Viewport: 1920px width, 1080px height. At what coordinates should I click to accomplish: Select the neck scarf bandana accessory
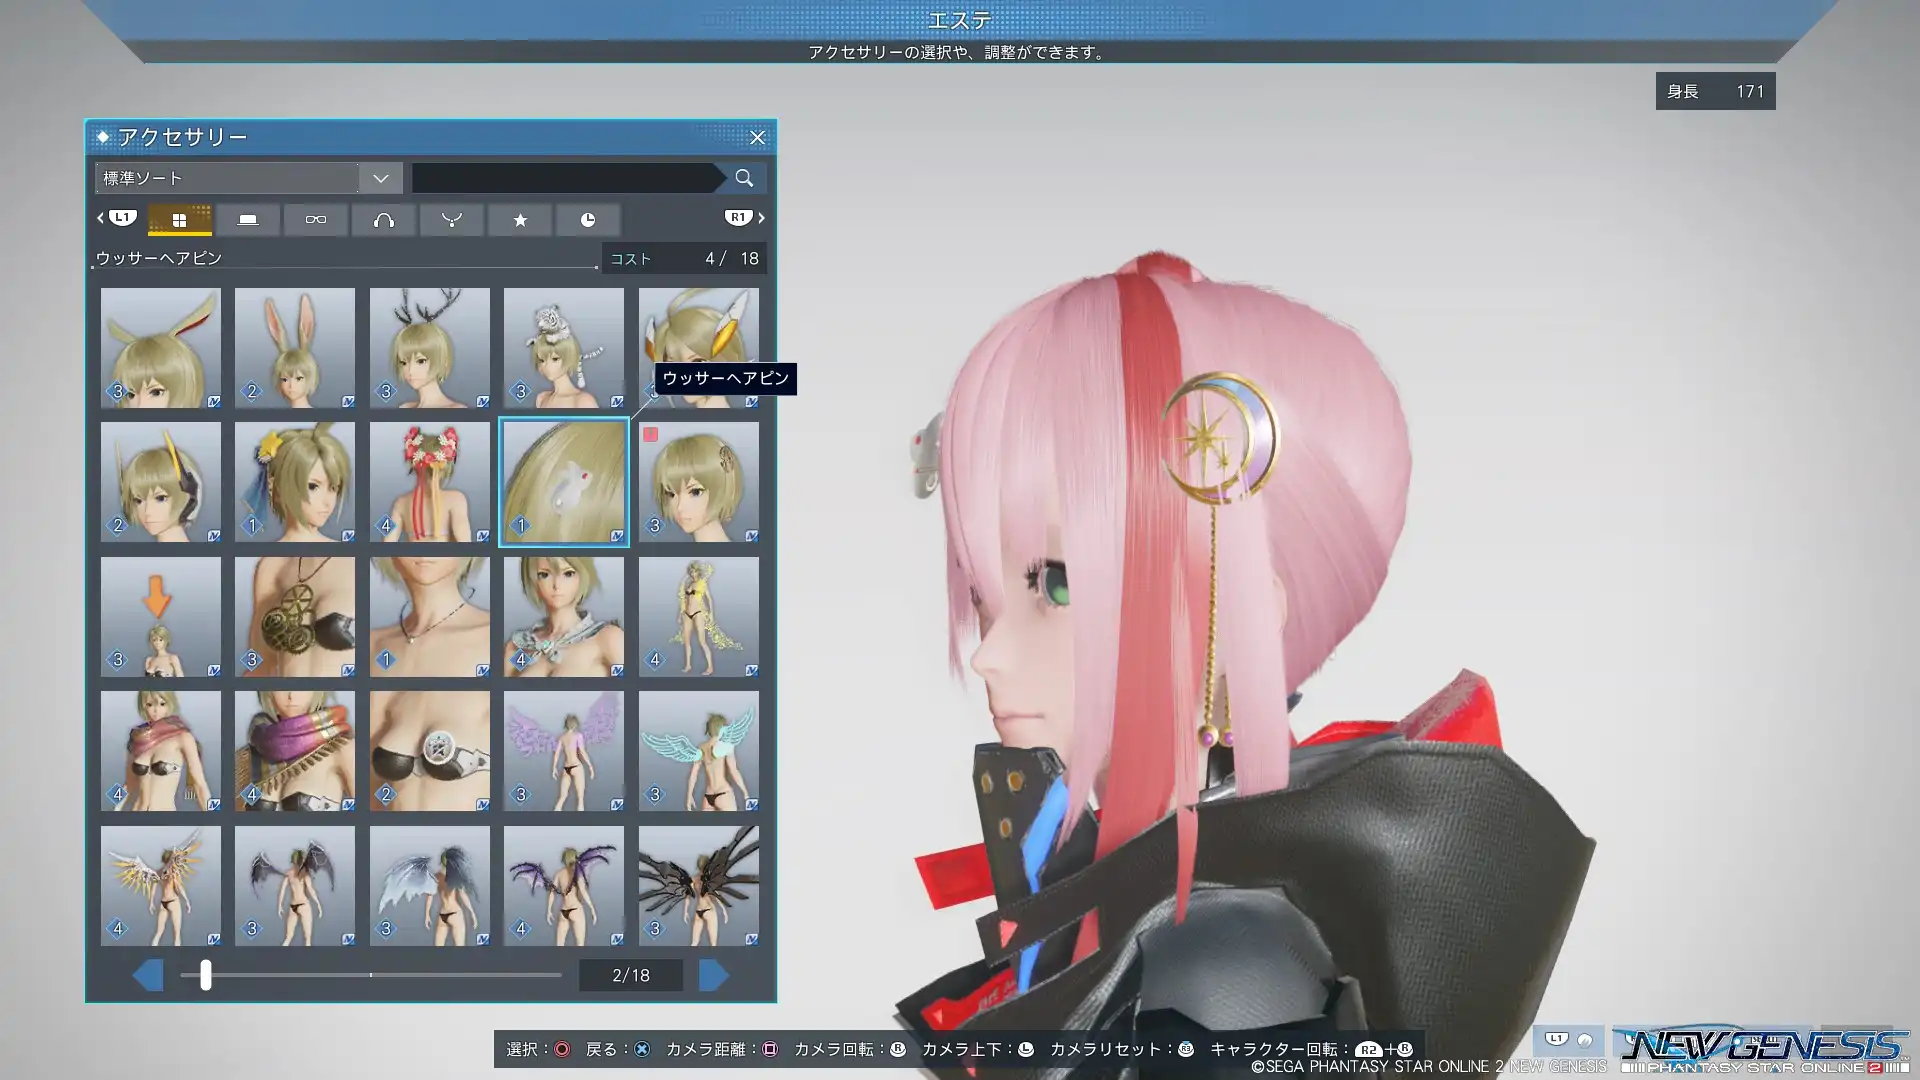click(x=564, y=617)
